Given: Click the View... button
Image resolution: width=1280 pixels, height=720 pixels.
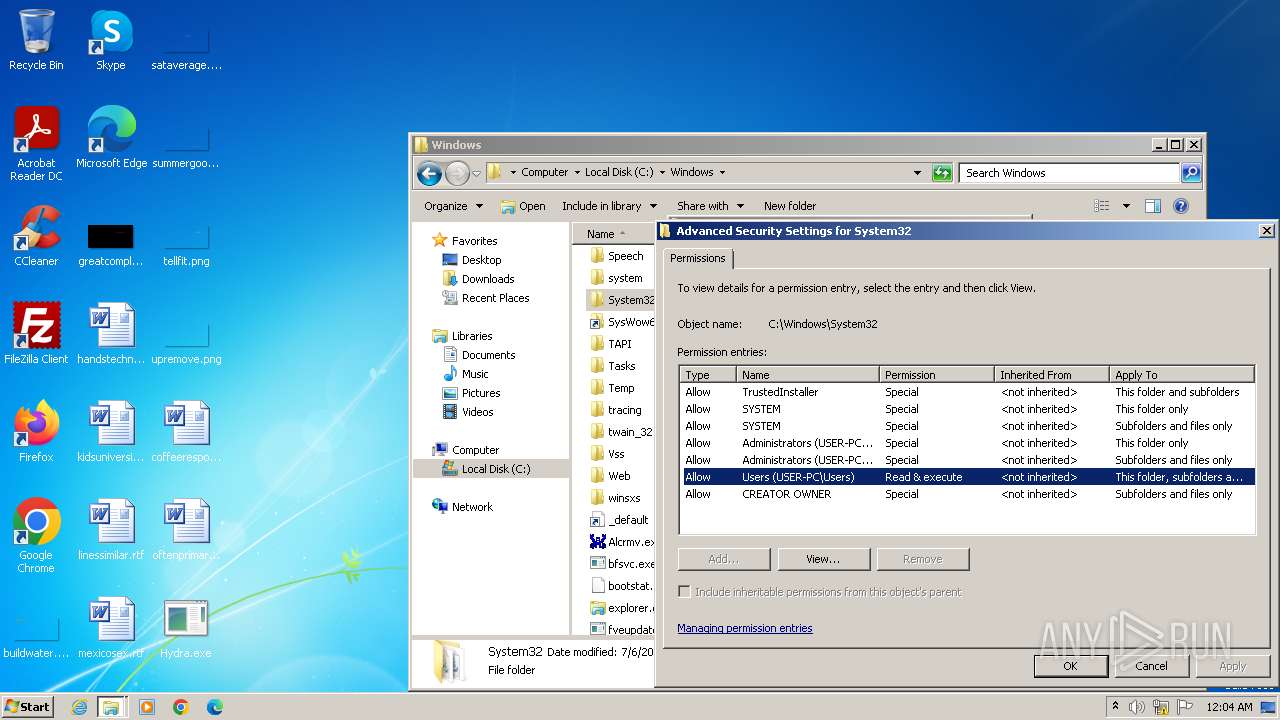Looking at the screenshot, I should point(824,559).
